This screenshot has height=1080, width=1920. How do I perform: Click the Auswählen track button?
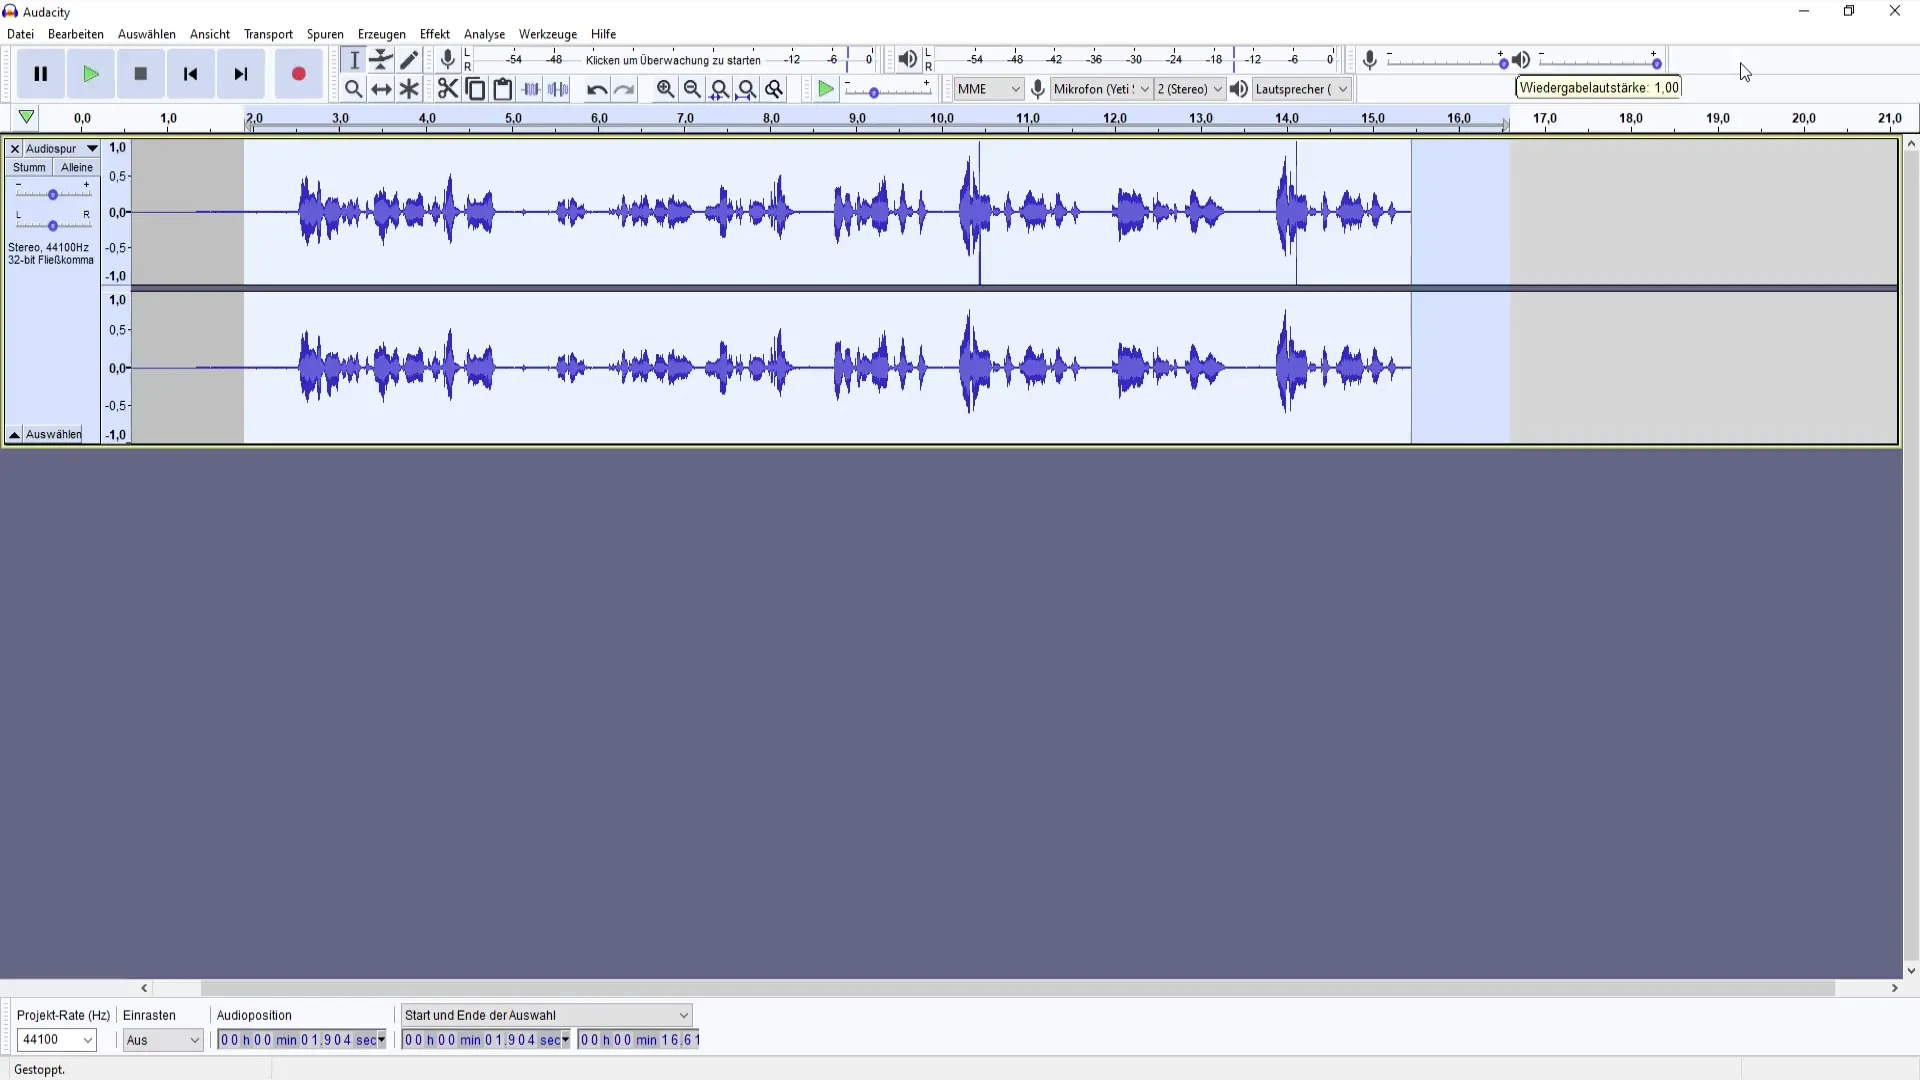(x=54, y=435)
